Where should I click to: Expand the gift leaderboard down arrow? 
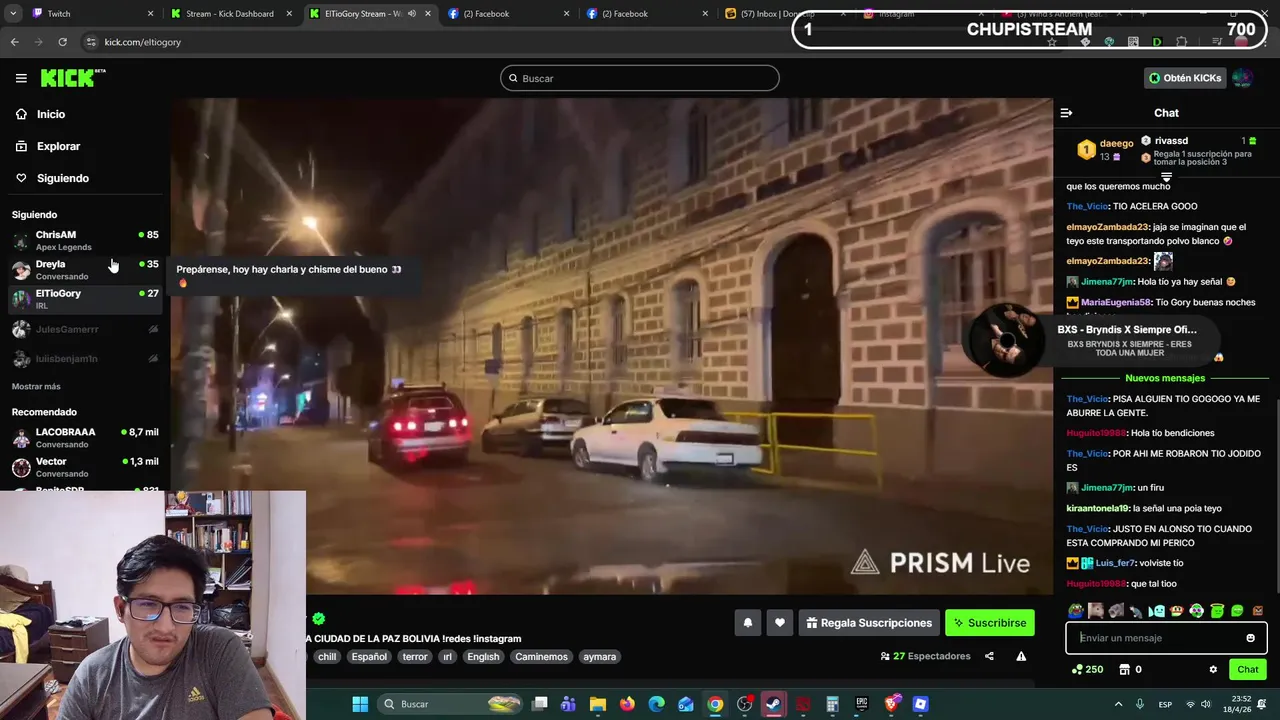(1166, 177)
